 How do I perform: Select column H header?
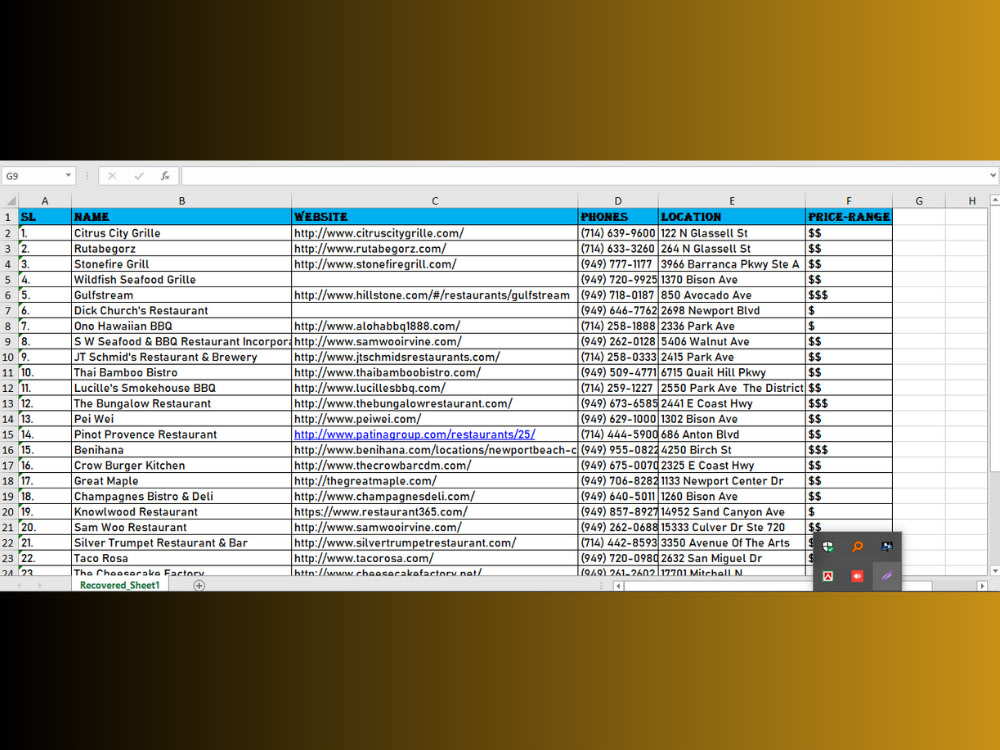coord(971,201)
